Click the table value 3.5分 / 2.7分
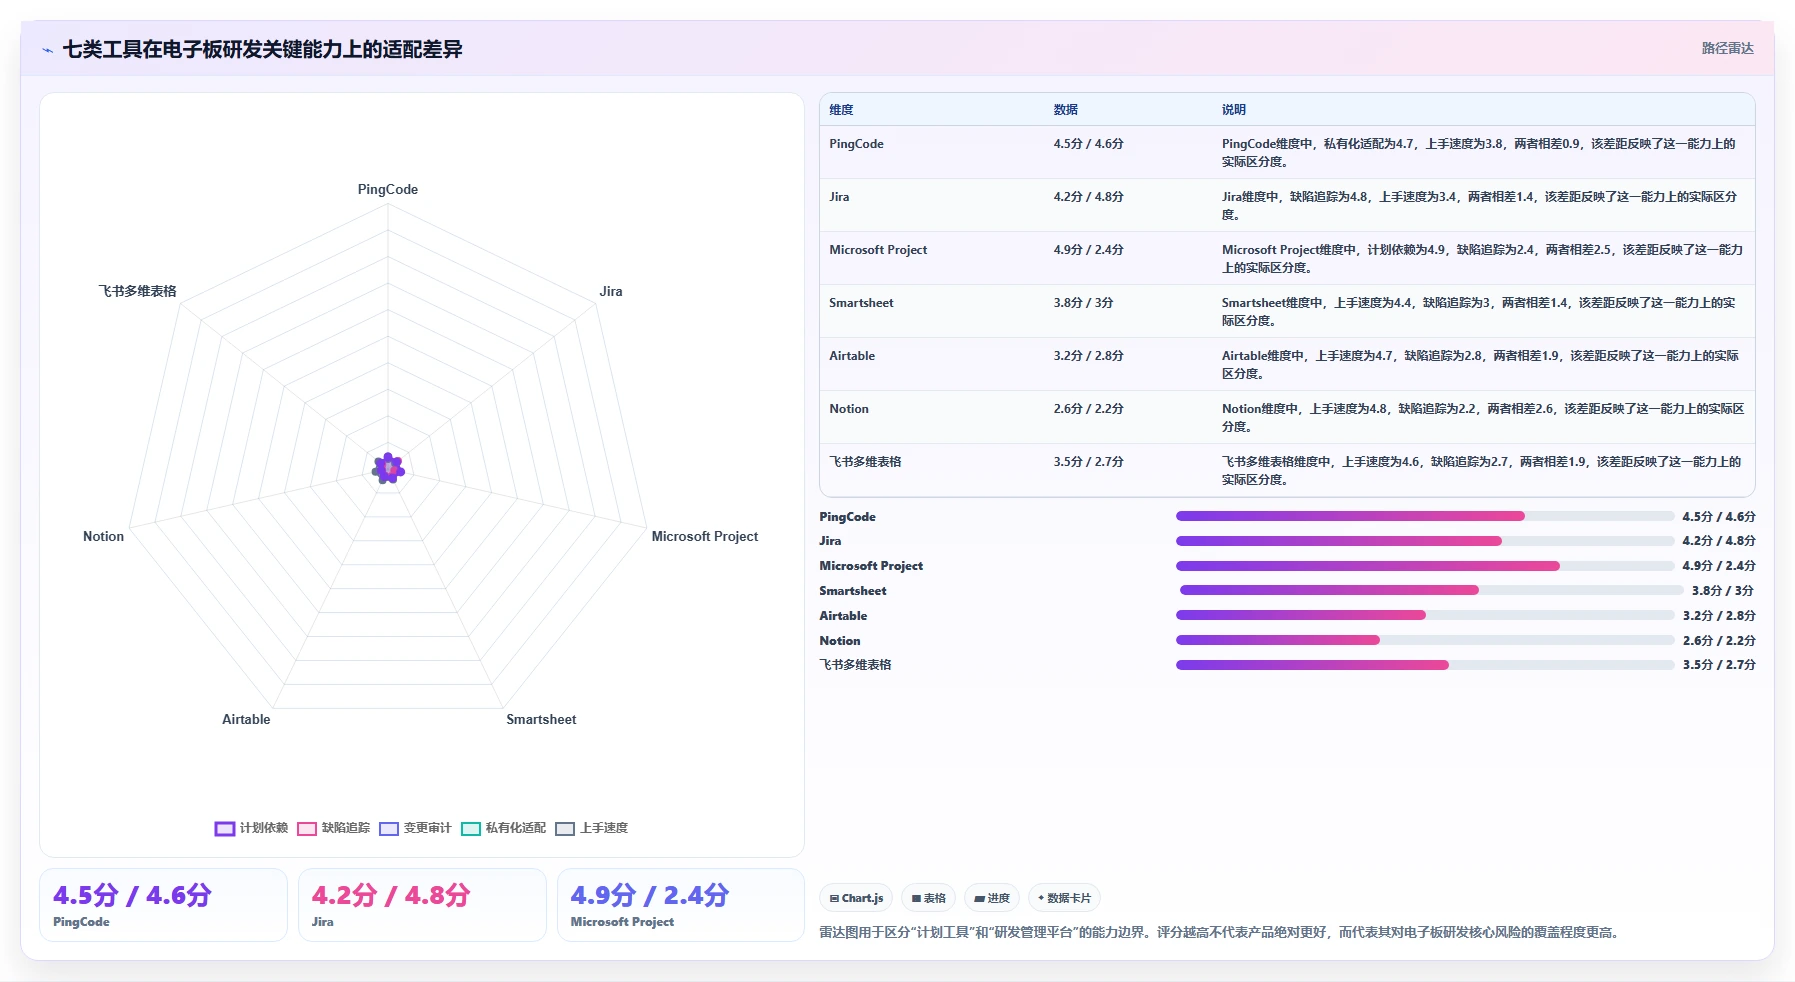 1088,462
